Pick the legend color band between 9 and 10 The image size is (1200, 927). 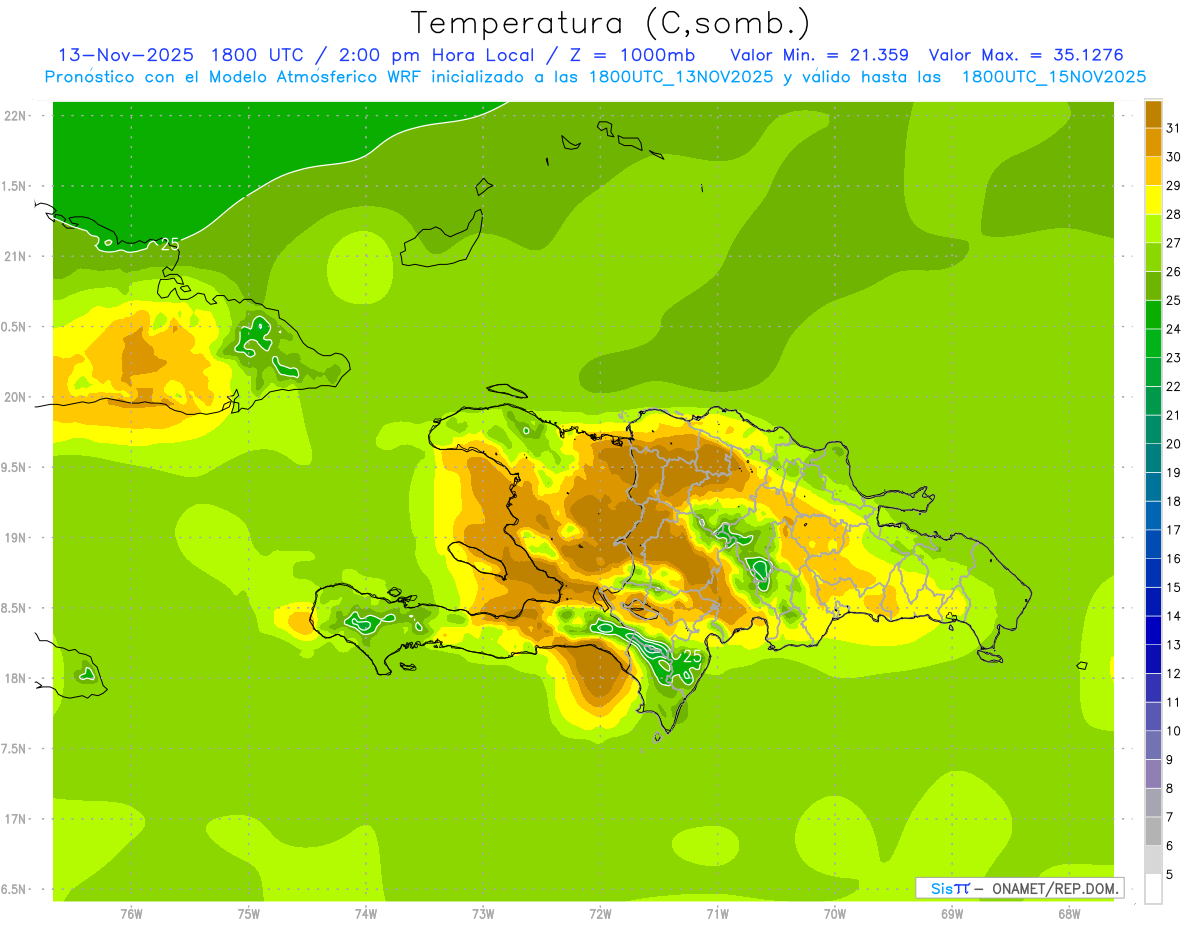[x=1153, y=745]
